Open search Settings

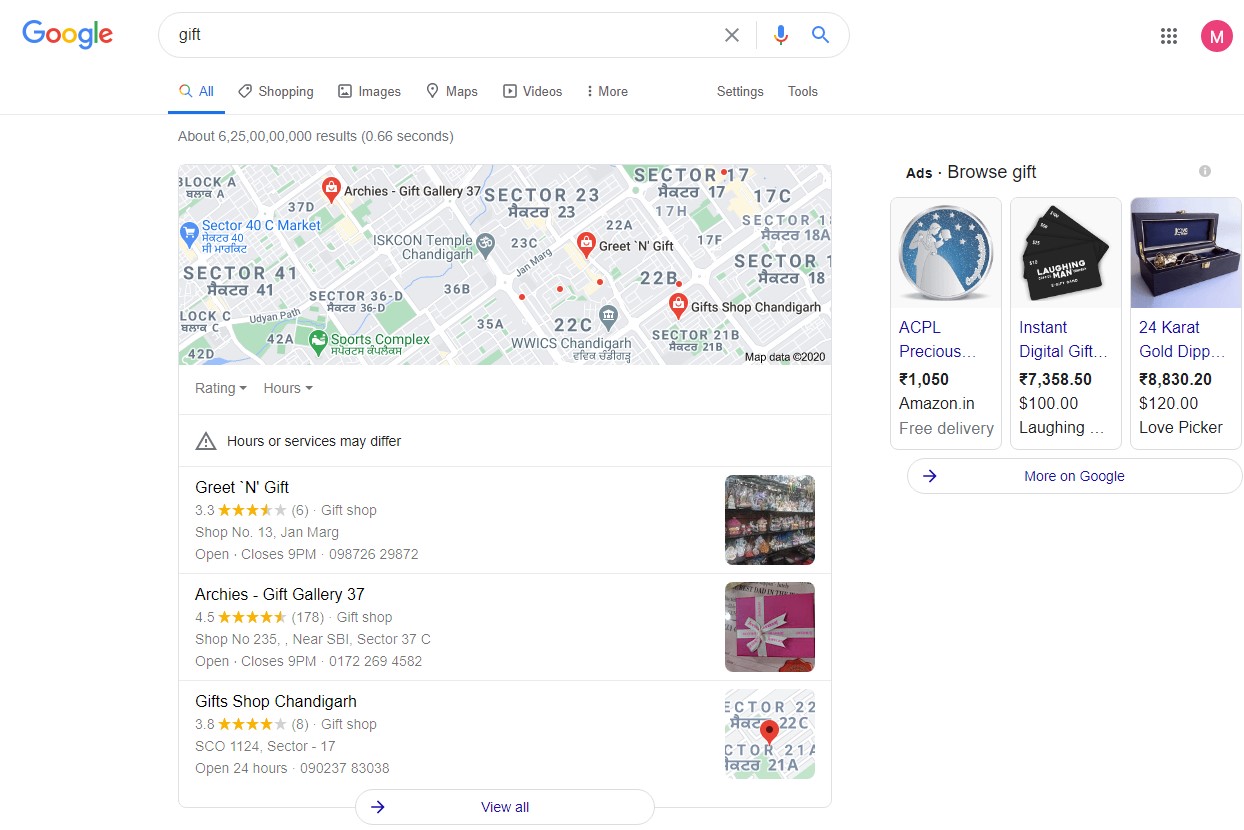[x=740, y=91]
